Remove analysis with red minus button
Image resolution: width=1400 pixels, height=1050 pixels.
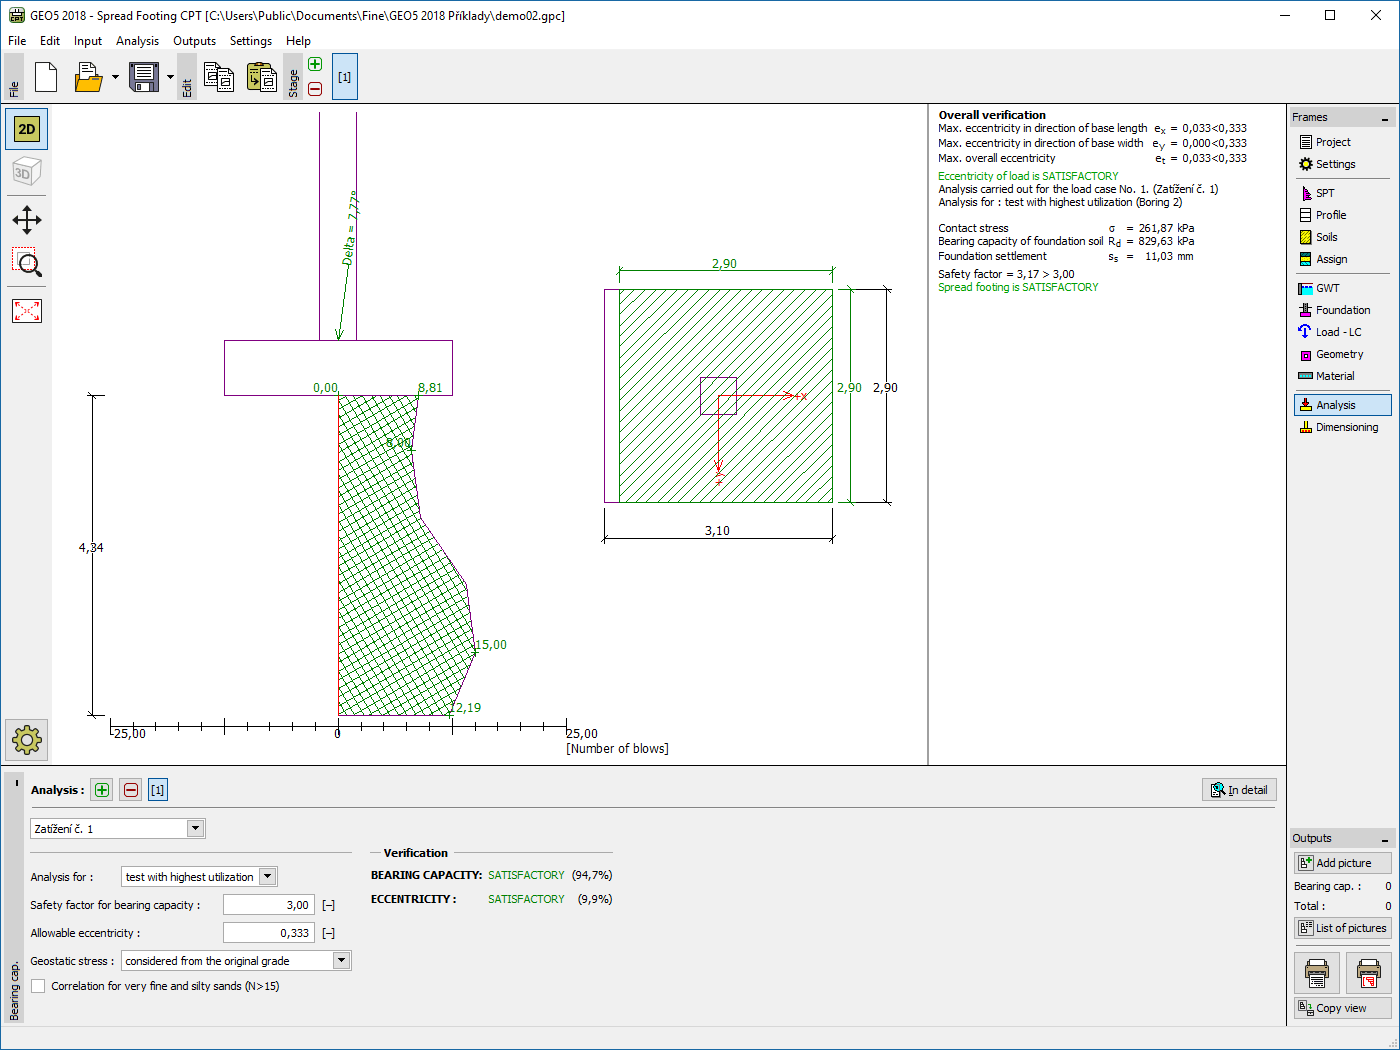pos(131,790)
